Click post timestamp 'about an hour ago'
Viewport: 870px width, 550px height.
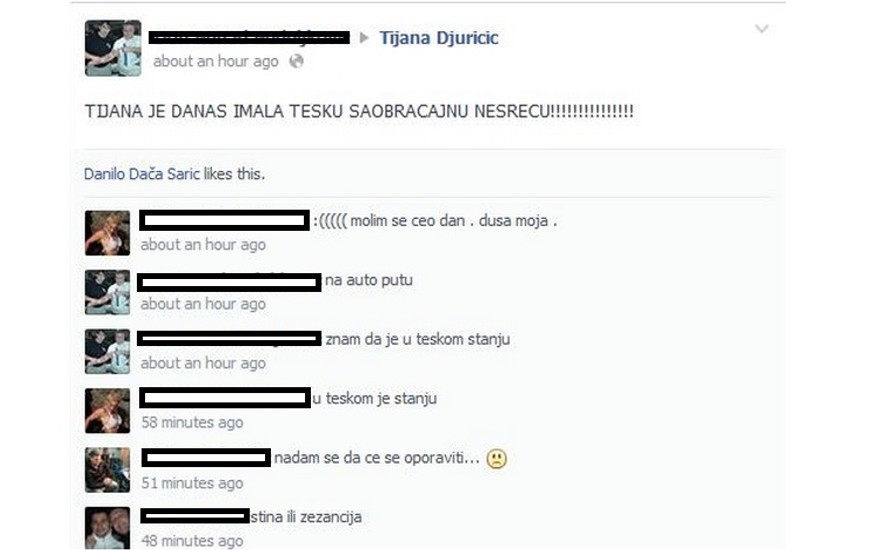click(x=215, y=62)
